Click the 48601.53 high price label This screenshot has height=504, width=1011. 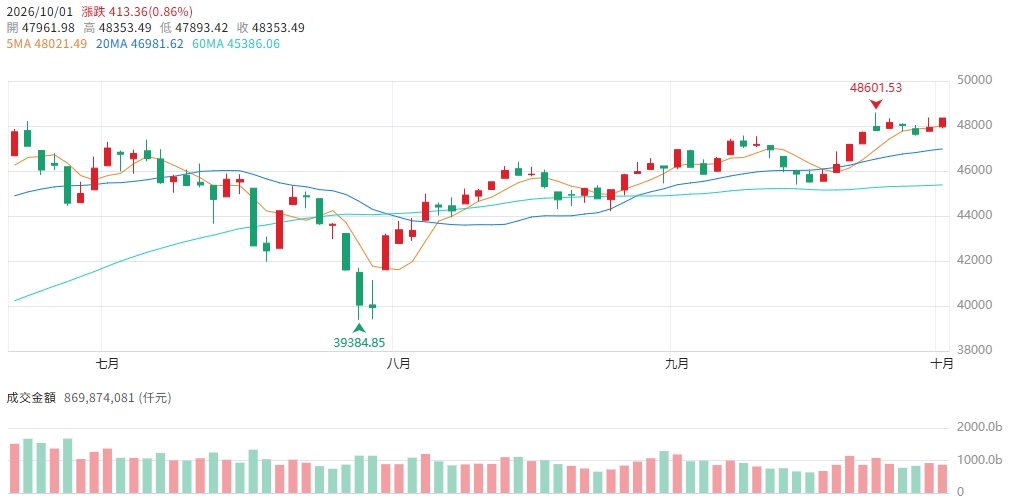[x=876, y=88]
